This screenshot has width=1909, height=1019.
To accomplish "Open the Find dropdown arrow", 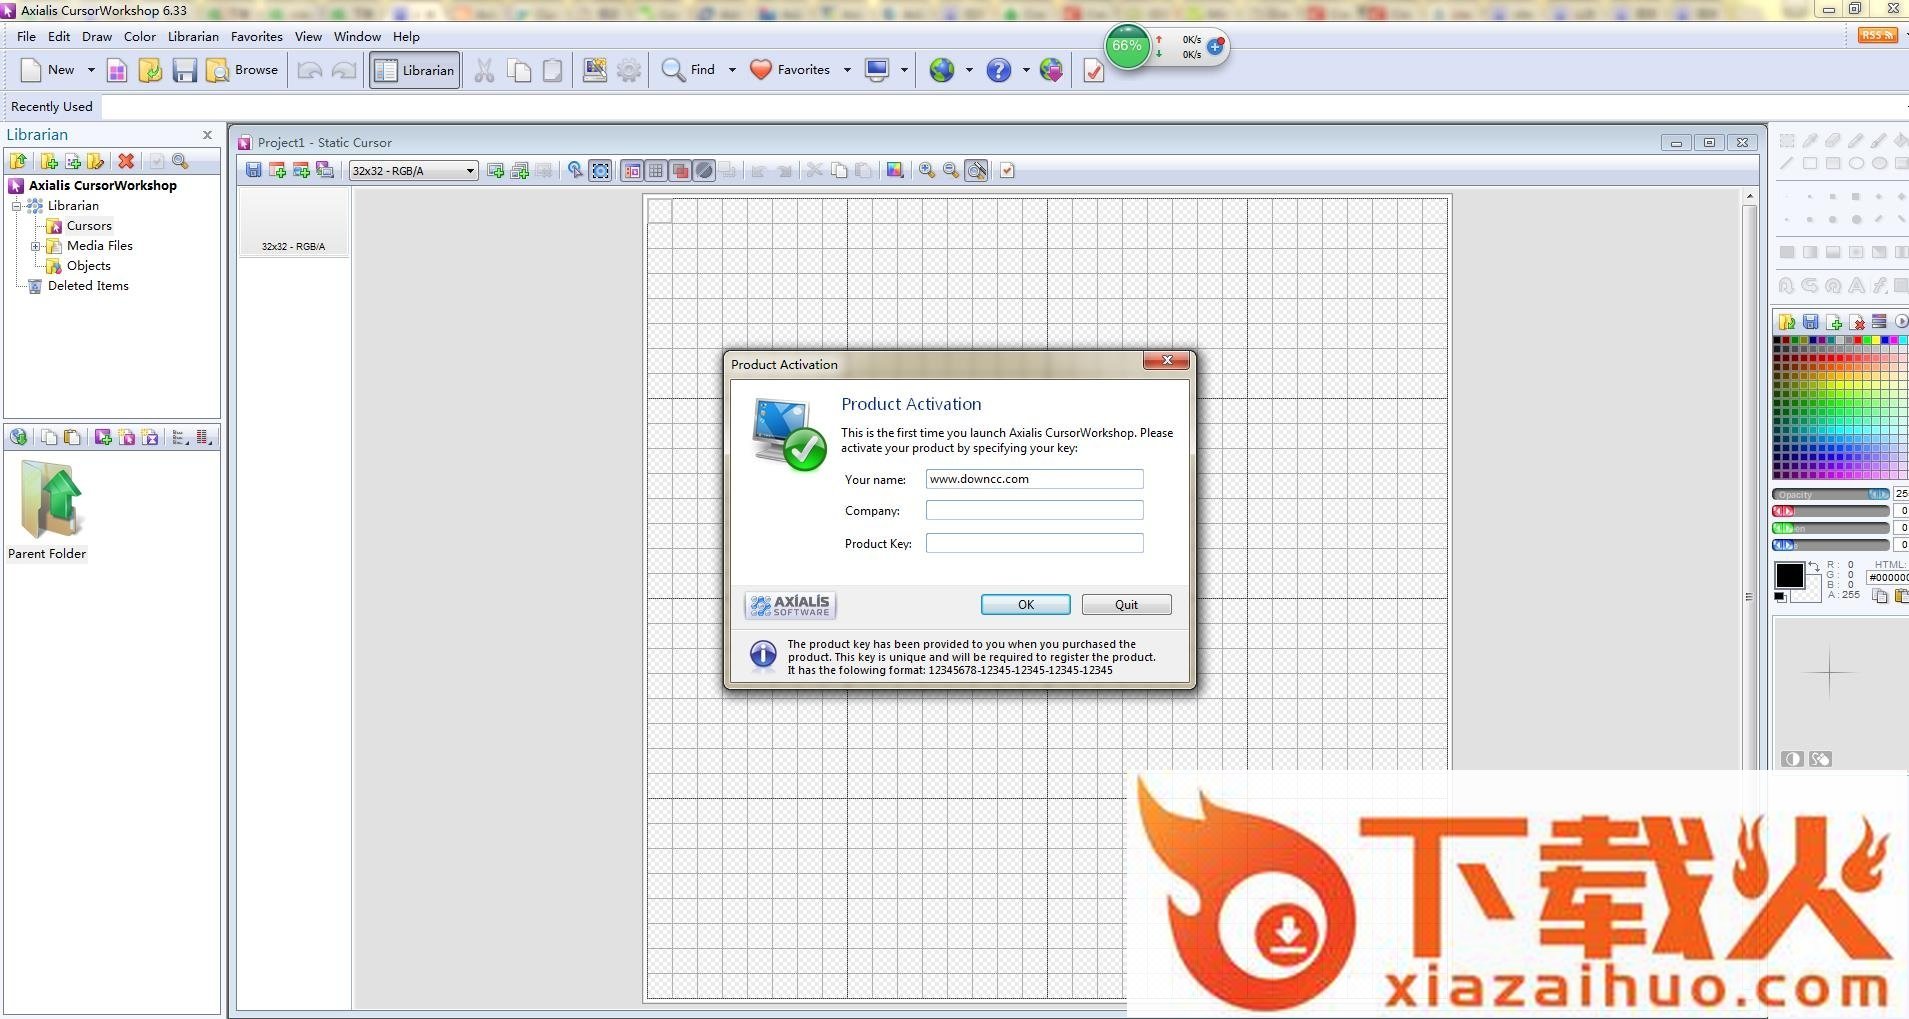I will (732, 70).
